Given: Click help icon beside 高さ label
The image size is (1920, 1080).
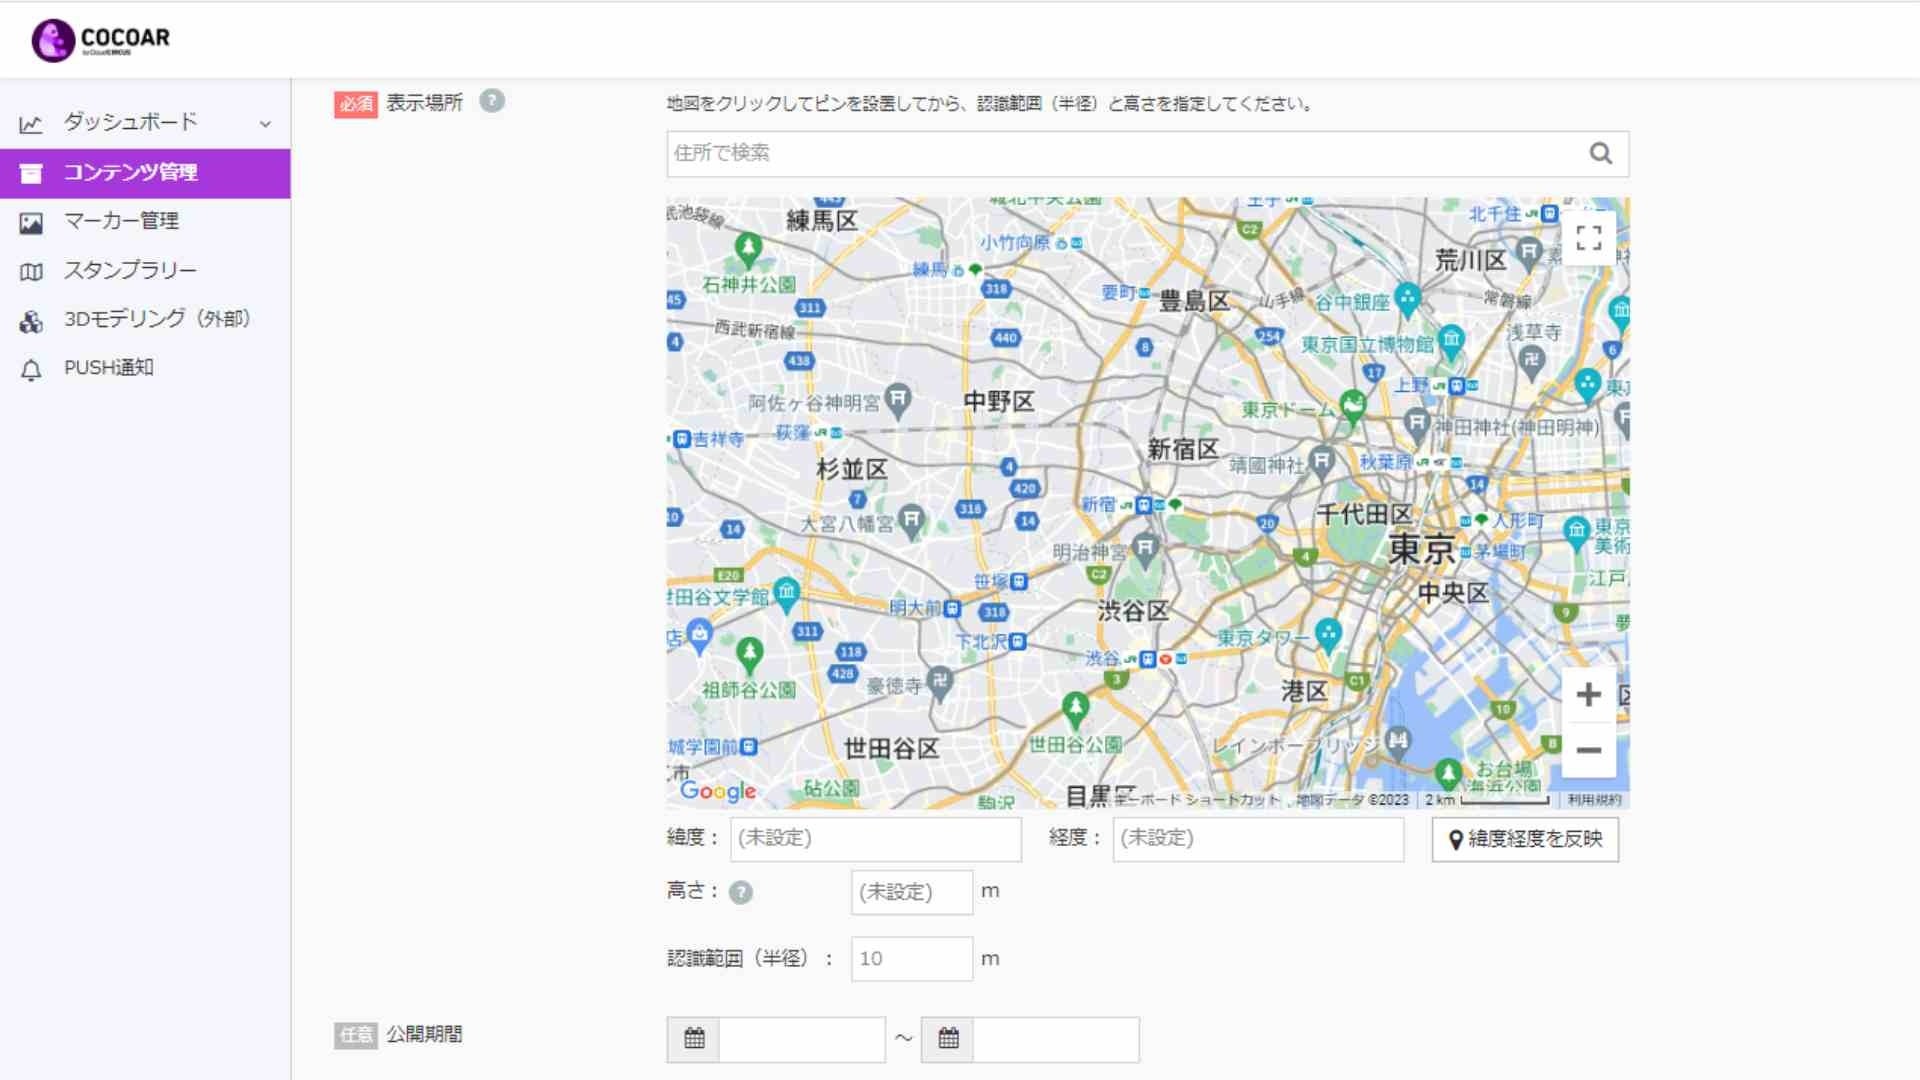Looking at the screenshot, I should pos(740,892).
